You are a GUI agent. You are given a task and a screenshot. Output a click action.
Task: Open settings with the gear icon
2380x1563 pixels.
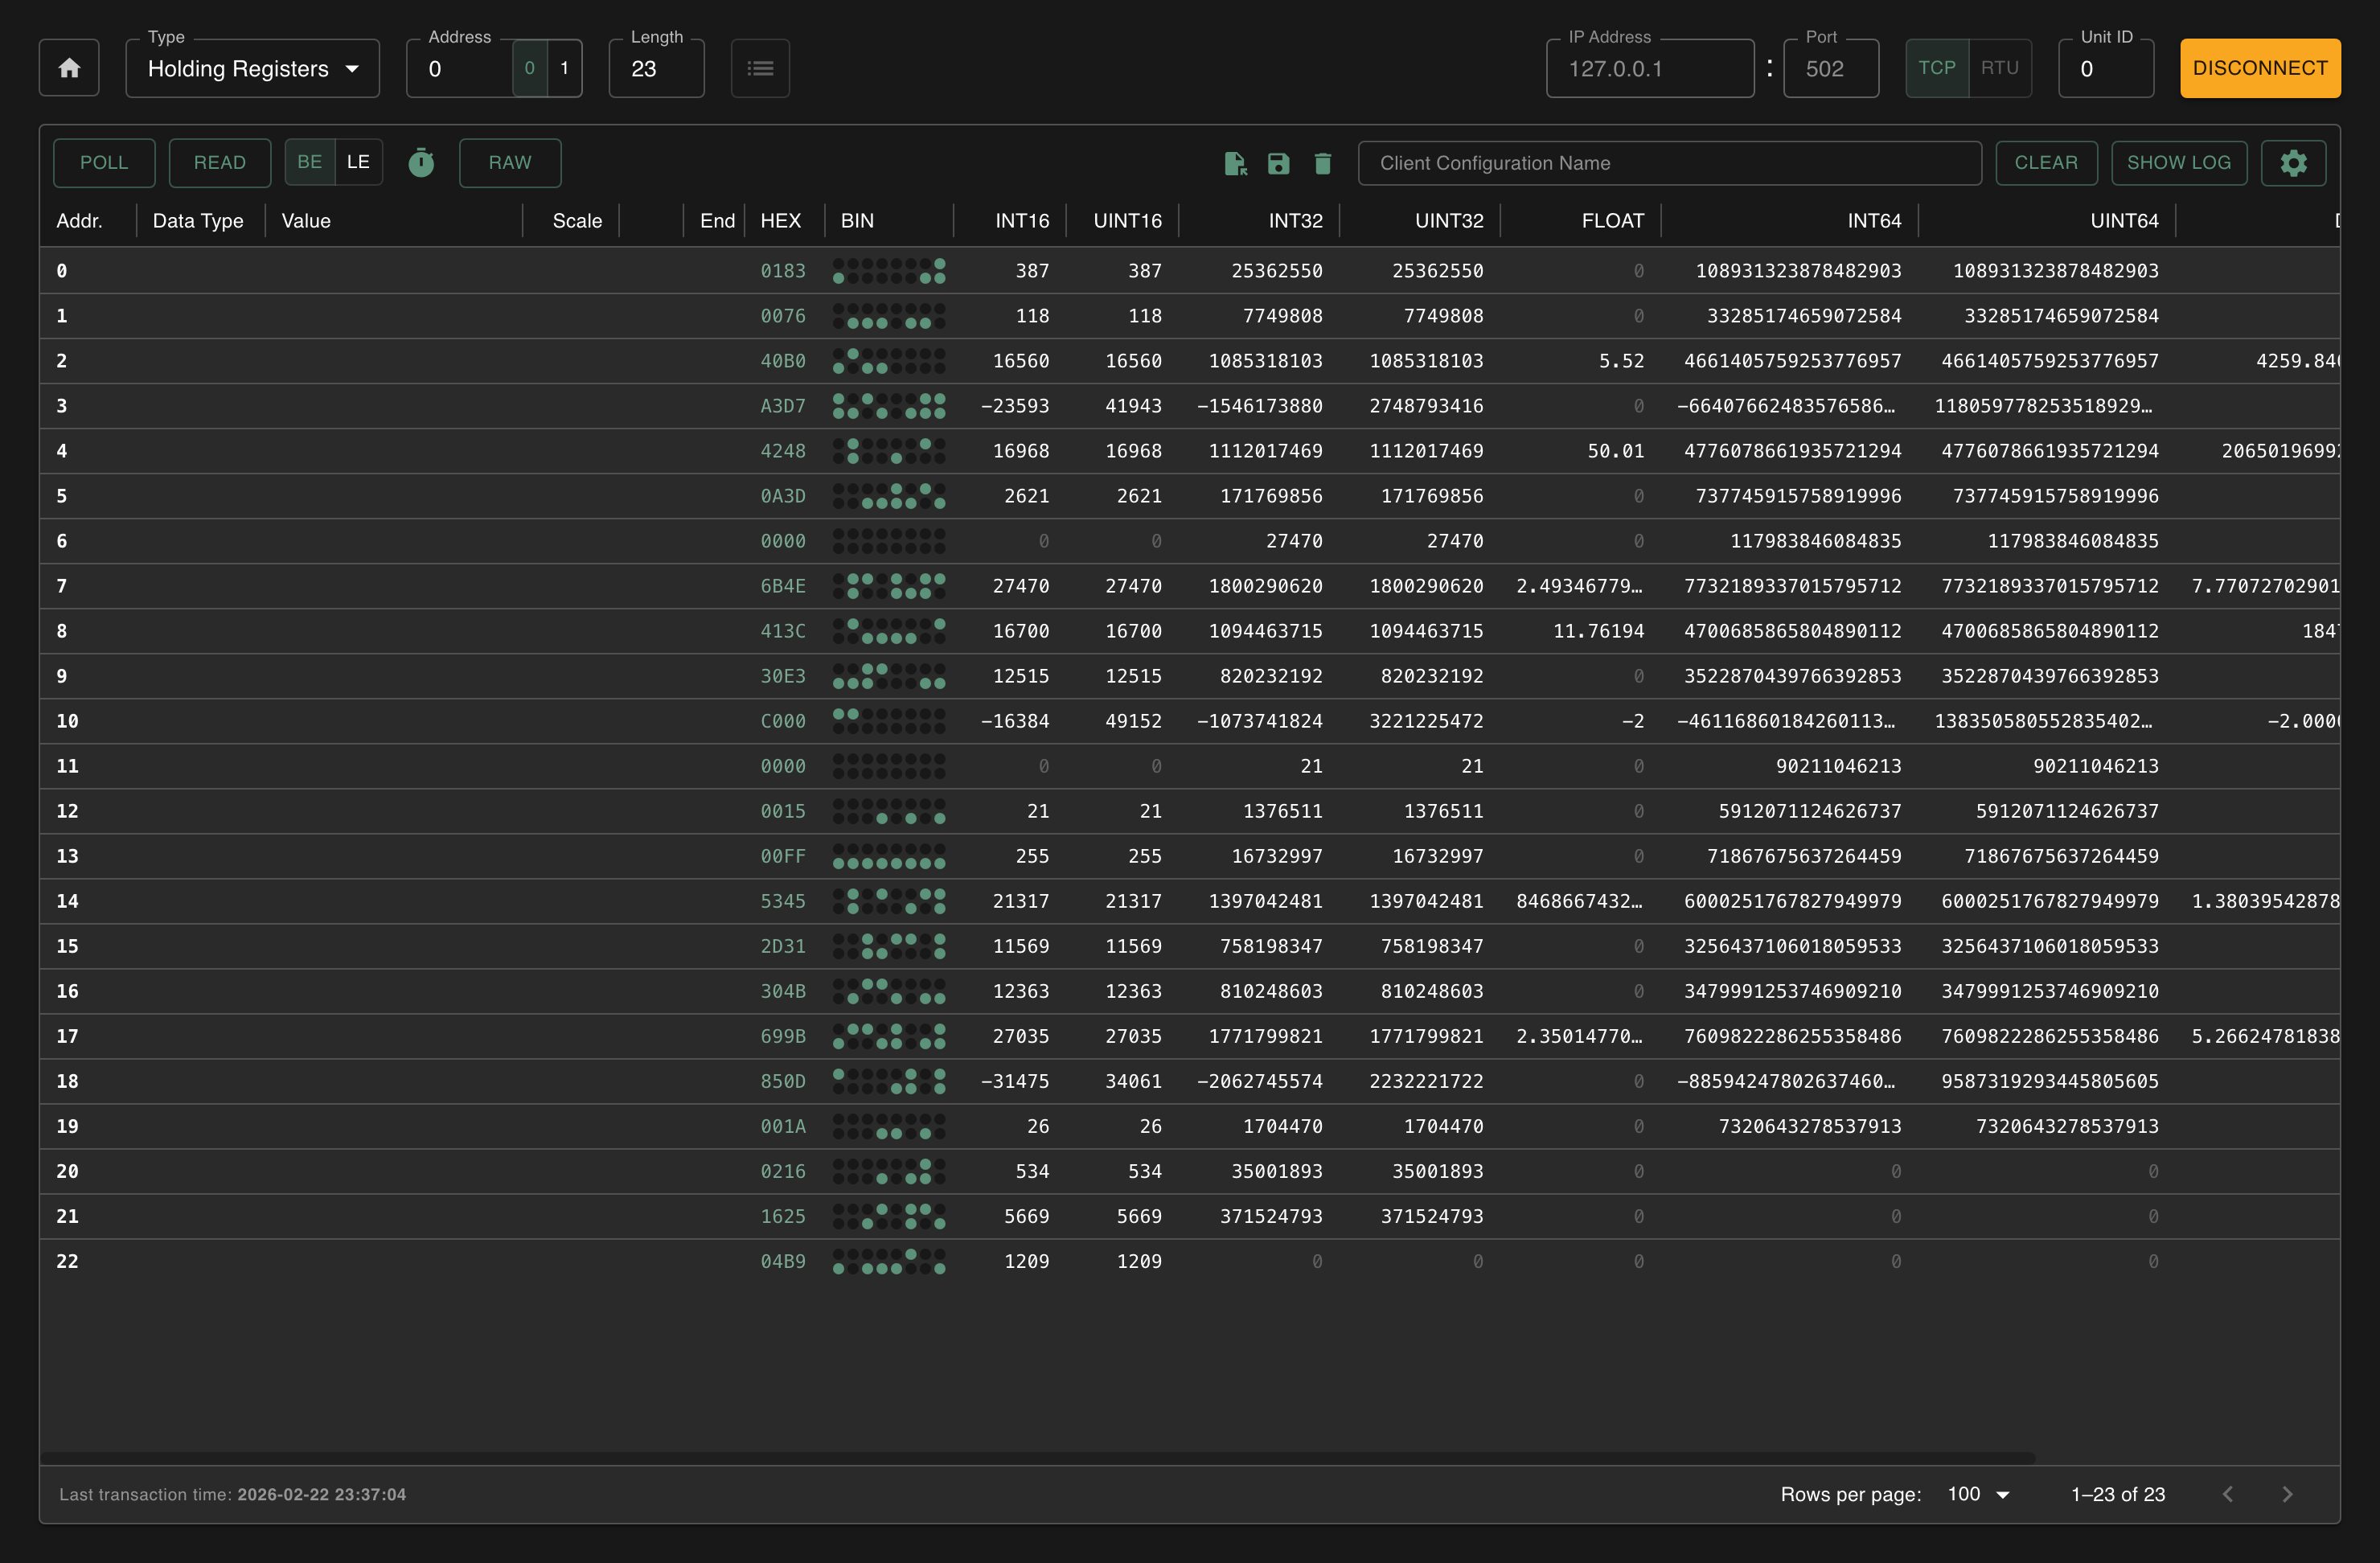coord(2293,162)
